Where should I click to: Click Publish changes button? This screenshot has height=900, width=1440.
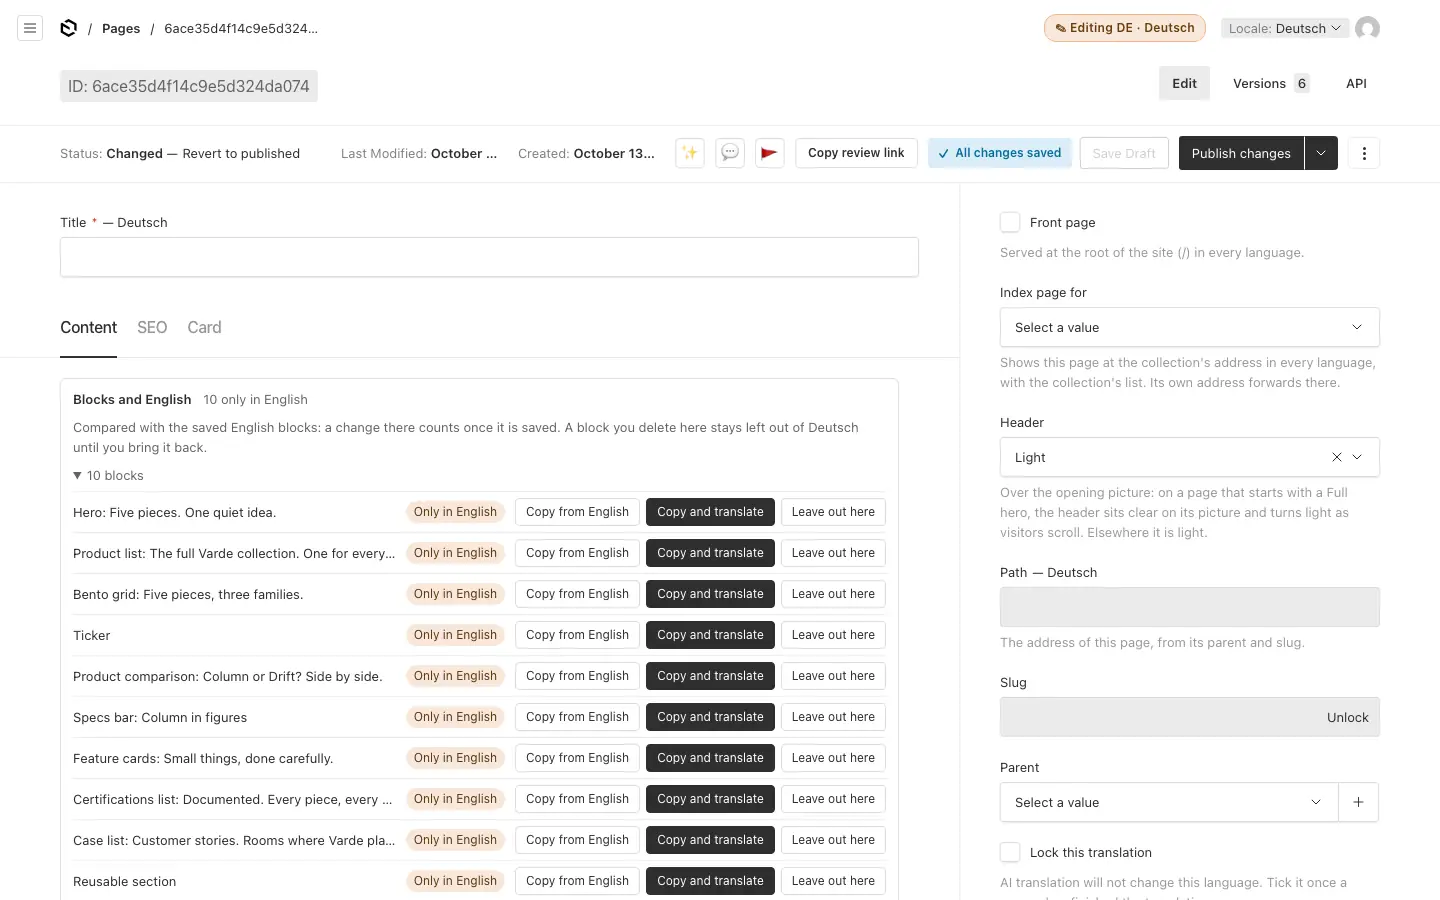1241,153
